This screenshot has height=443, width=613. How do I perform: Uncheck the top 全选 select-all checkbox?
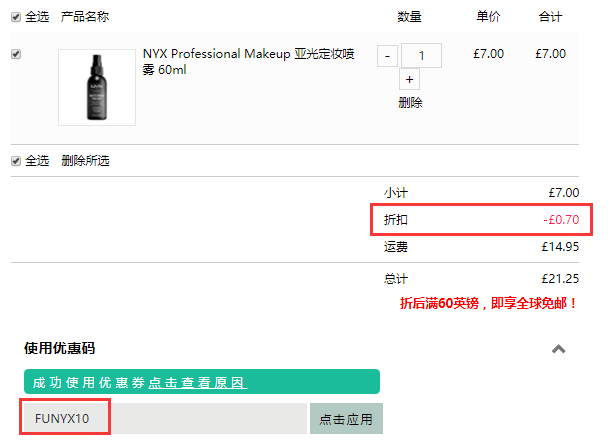pyautogui.click(x=16, y=17)
